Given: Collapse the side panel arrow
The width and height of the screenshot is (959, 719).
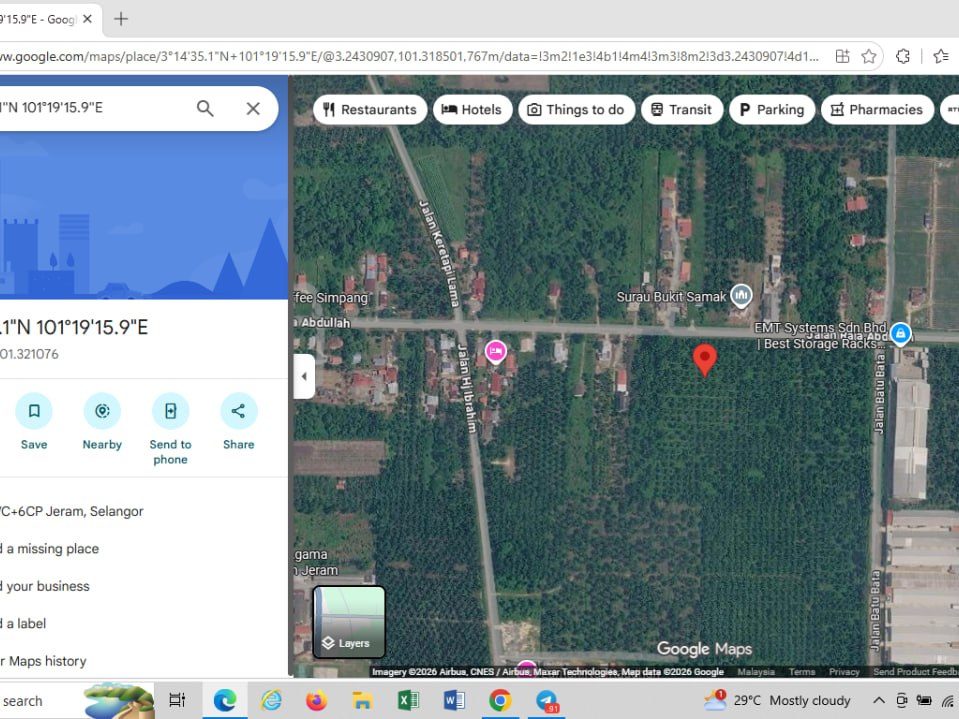Looking at the screenshot, I should coord(304,376).
